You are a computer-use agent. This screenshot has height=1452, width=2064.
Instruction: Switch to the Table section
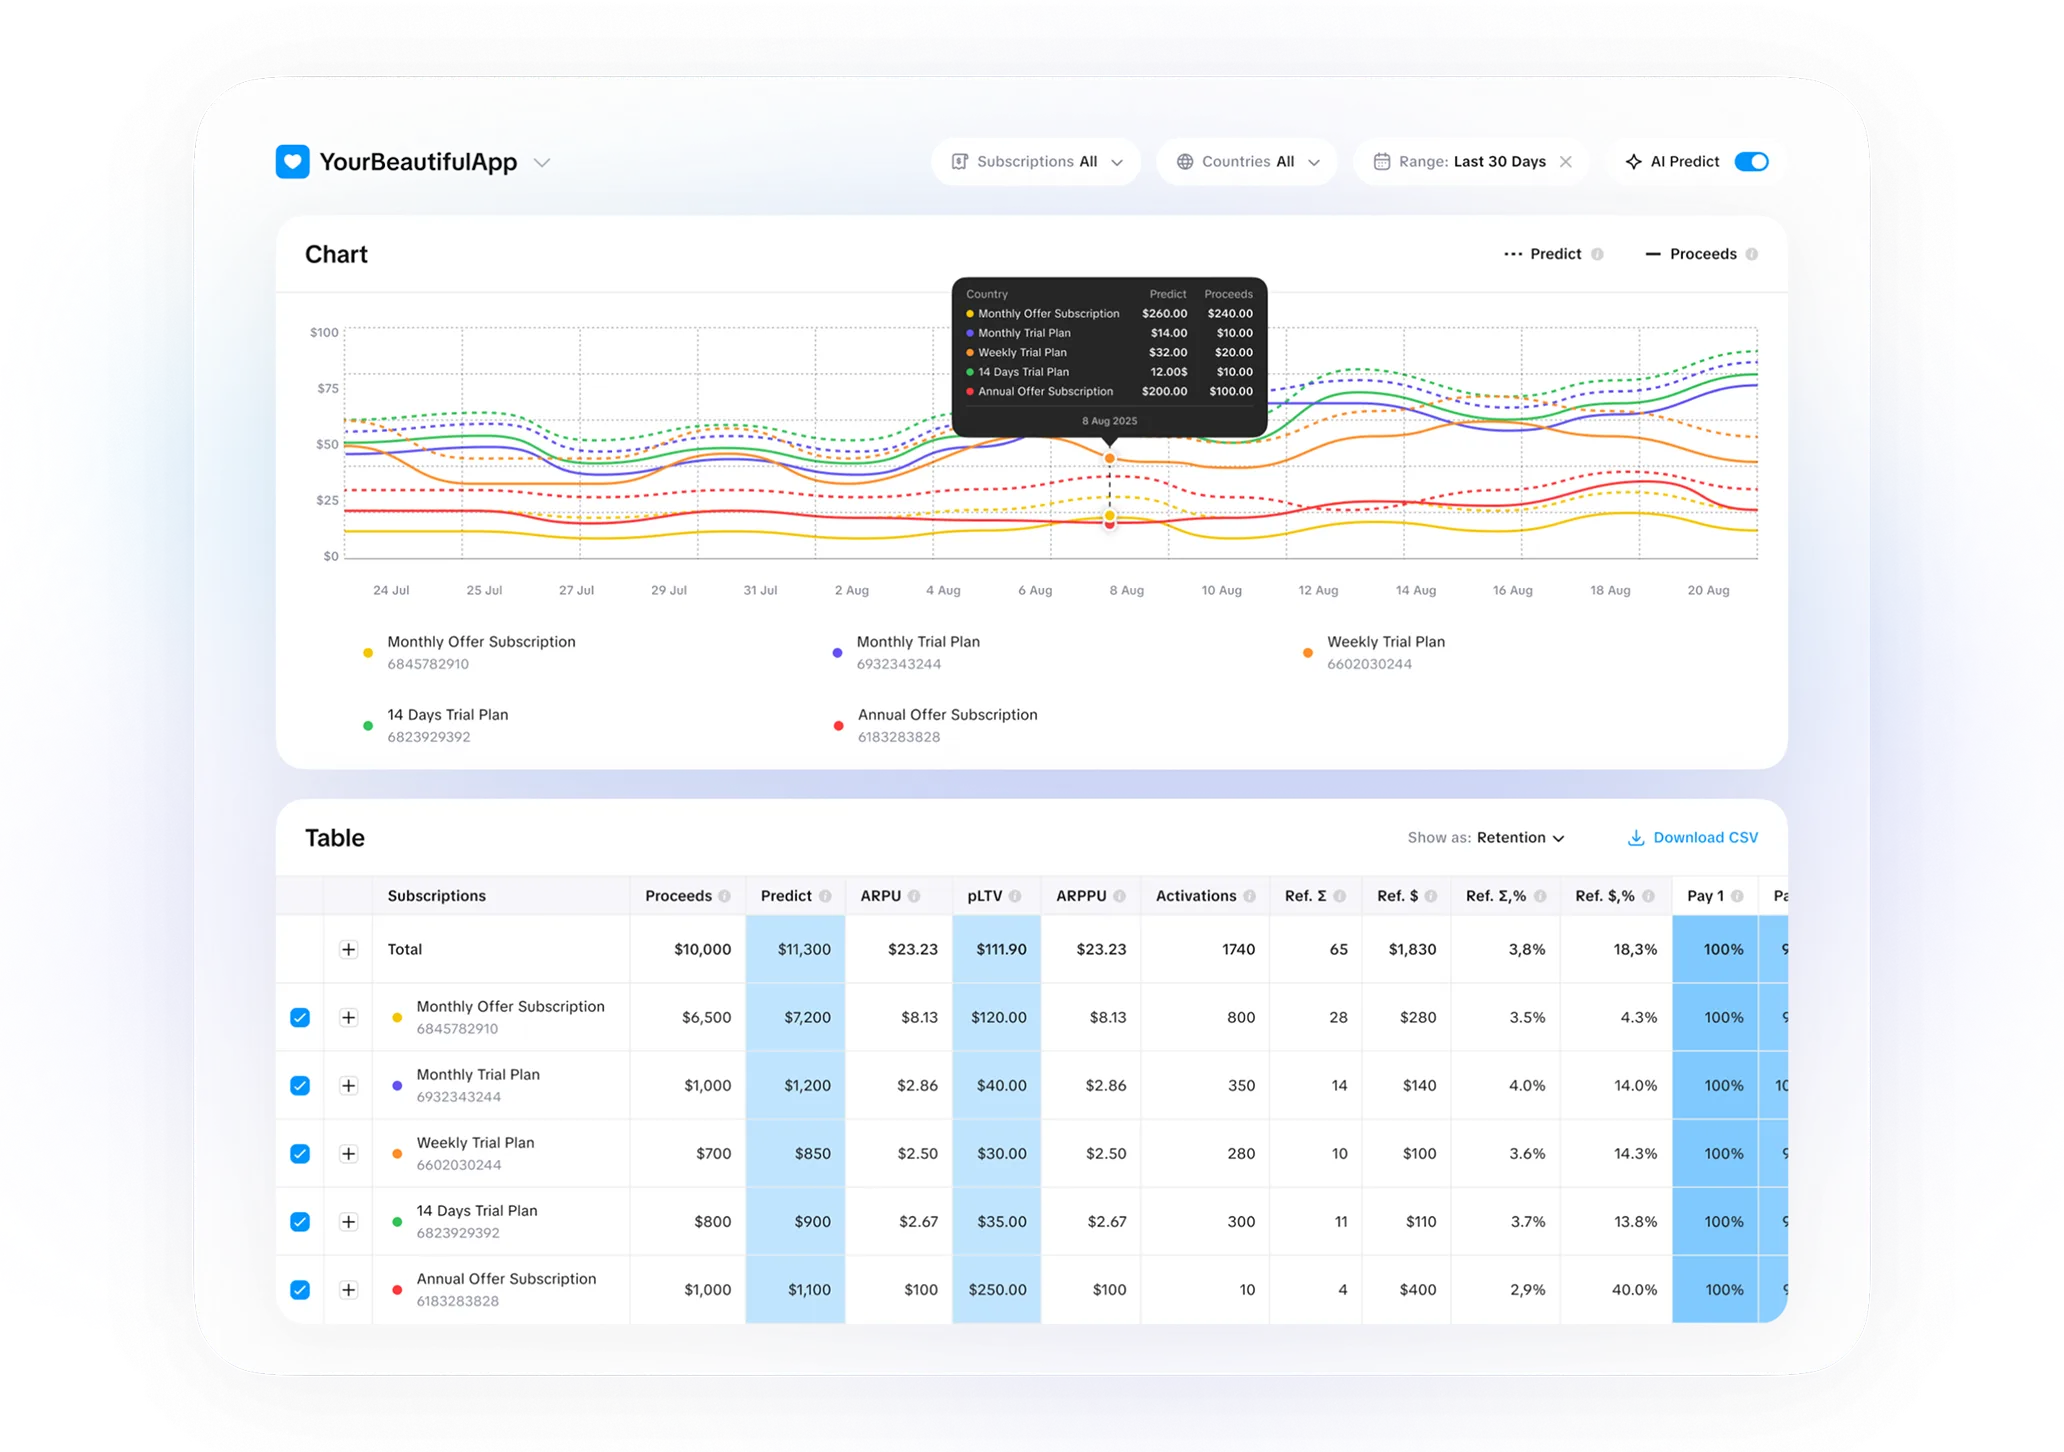click(334, 837)
